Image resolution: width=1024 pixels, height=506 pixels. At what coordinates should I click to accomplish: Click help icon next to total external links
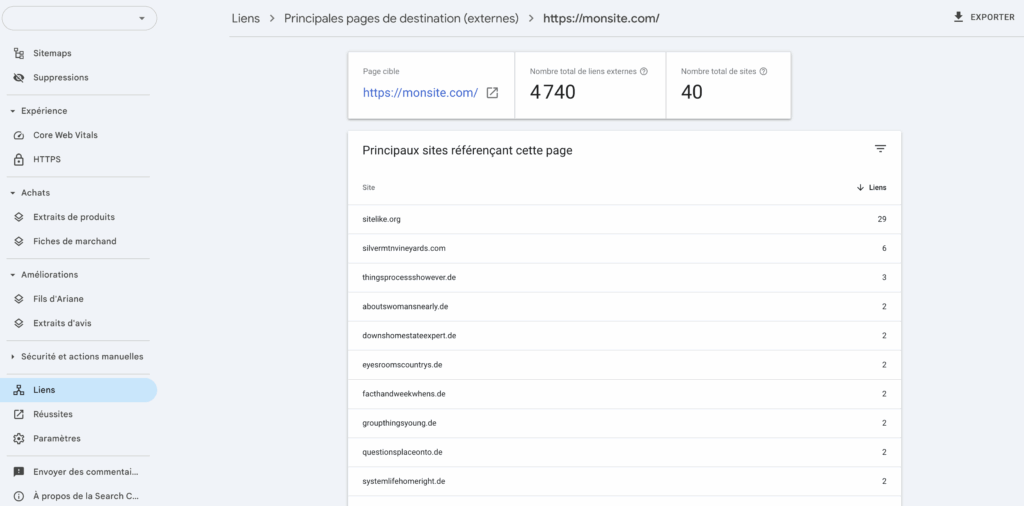point(644,71)
